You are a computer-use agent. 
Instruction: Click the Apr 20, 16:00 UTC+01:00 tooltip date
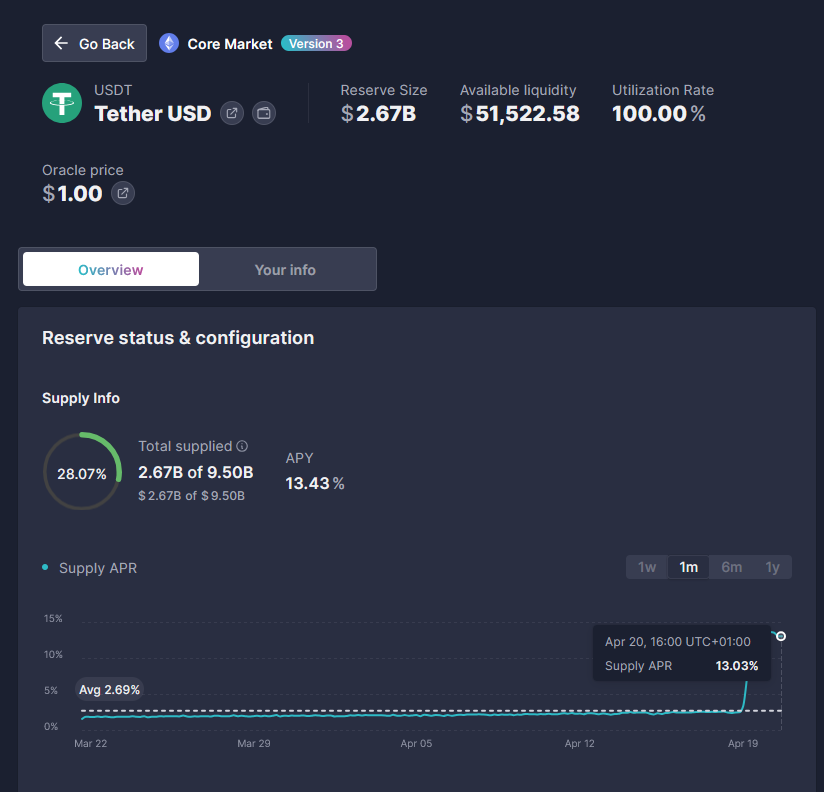[x=677, y=642]
